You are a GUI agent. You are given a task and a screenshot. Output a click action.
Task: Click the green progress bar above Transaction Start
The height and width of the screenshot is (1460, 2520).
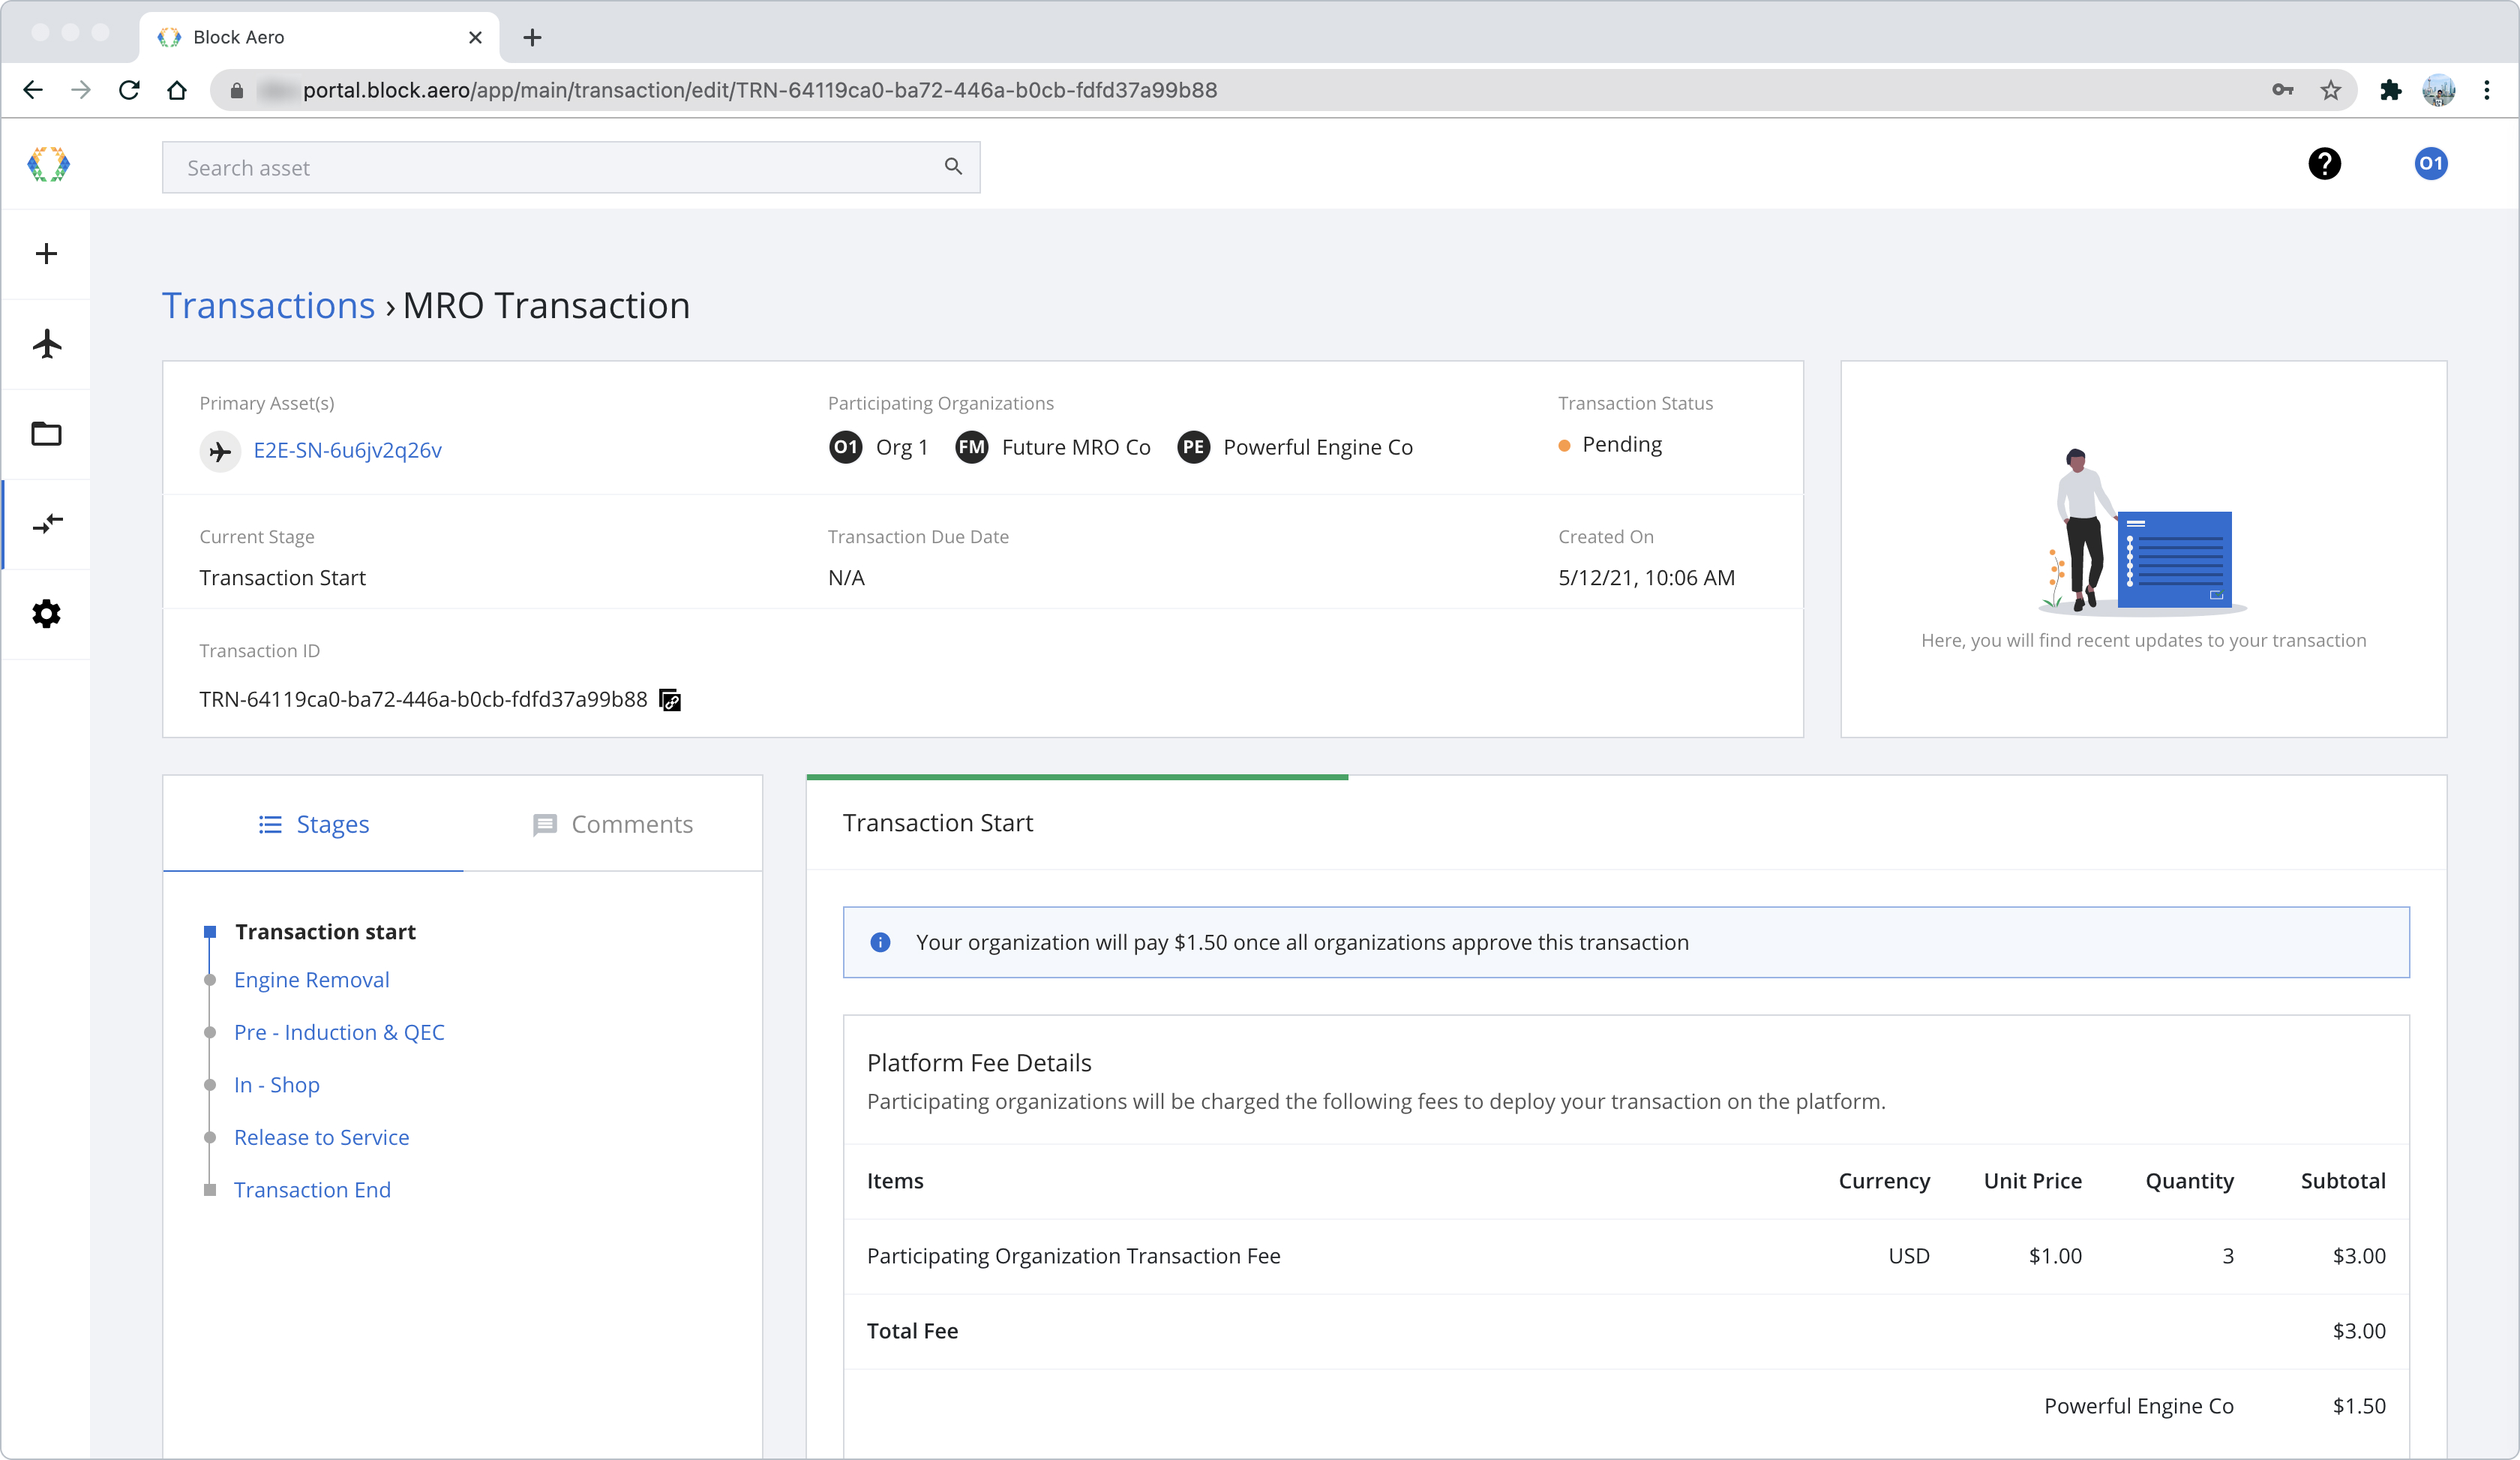(x=1077, y=777)
